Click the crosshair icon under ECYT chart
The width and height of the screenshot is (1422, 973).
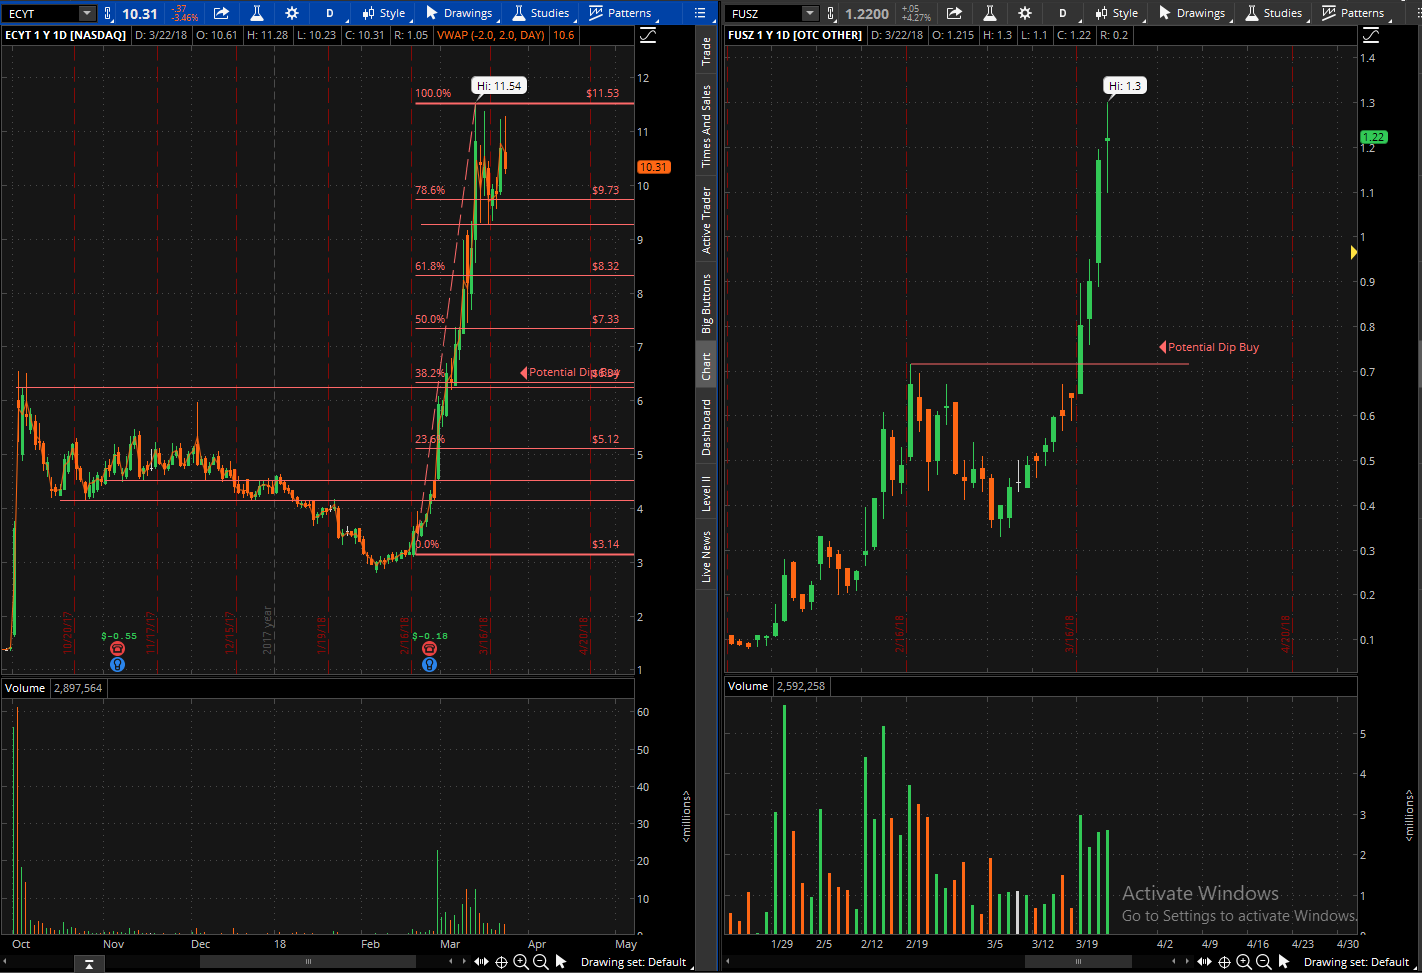[502, 962]
